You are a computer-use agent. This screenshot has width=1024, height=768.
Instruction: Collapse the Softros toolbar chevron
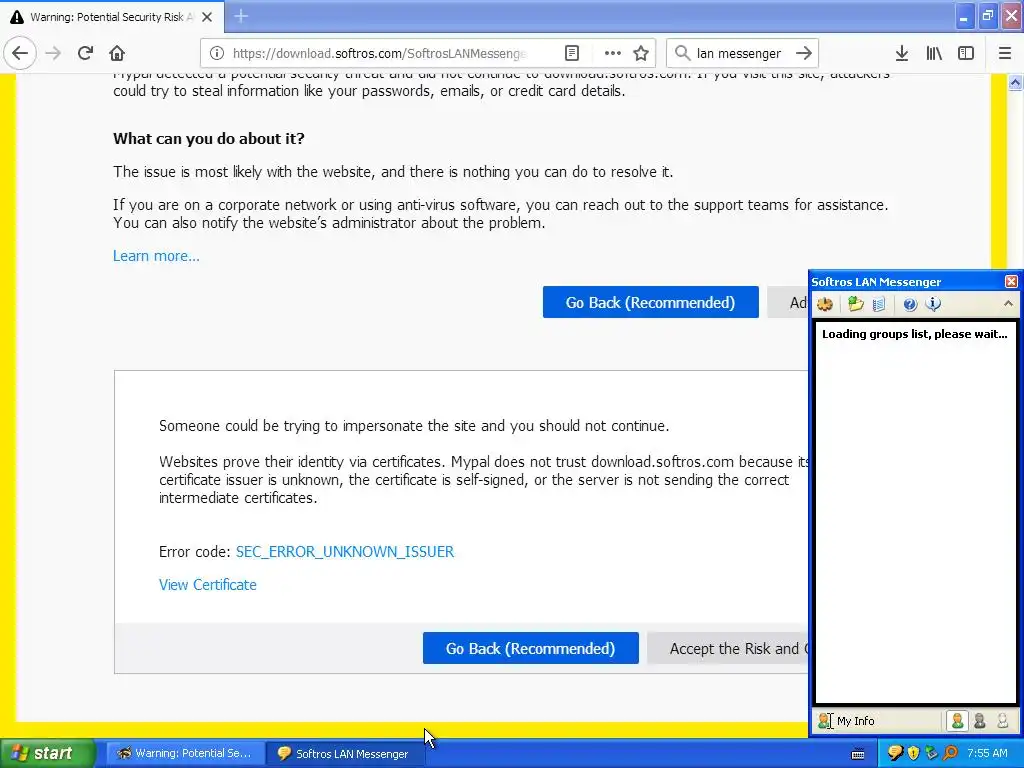click(x=1008, y=304)
